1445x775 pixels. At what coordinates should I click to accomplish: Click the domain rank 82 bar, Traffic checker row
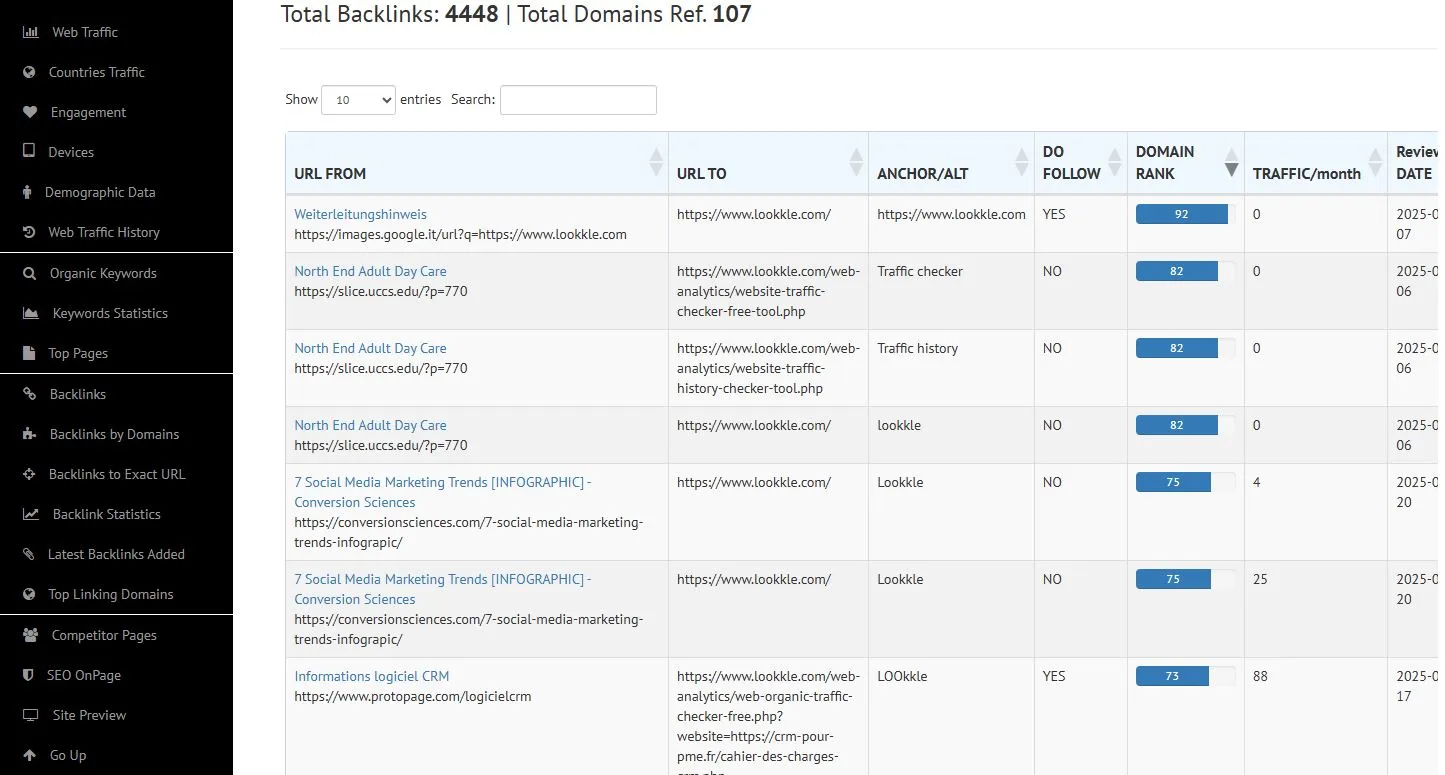tap(1177, 271)
